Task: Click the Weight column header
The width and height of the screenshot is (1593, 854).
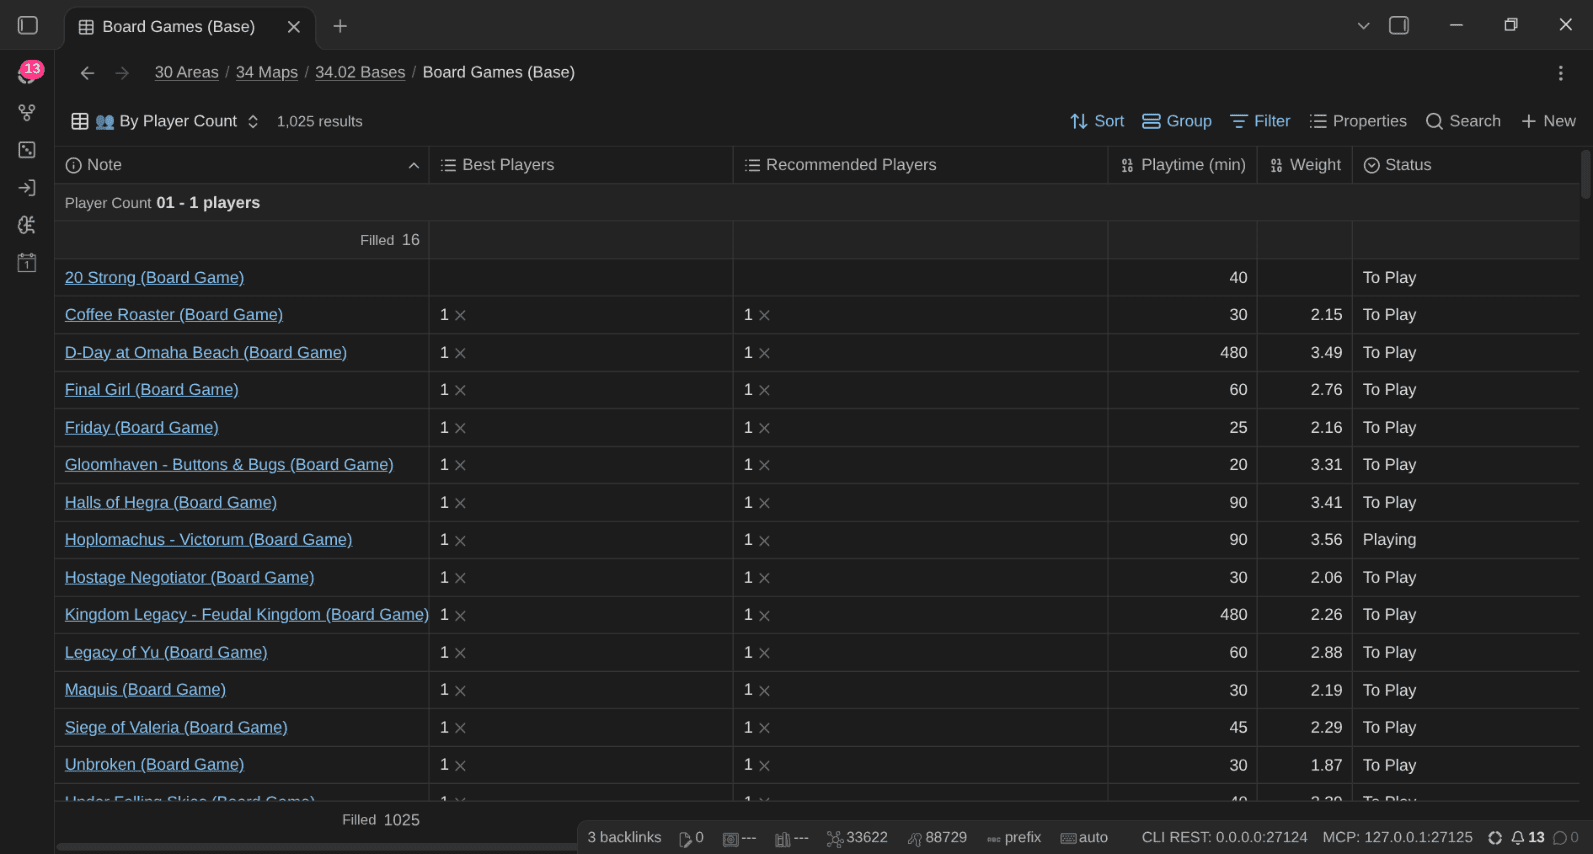Action: point(1305,165)
